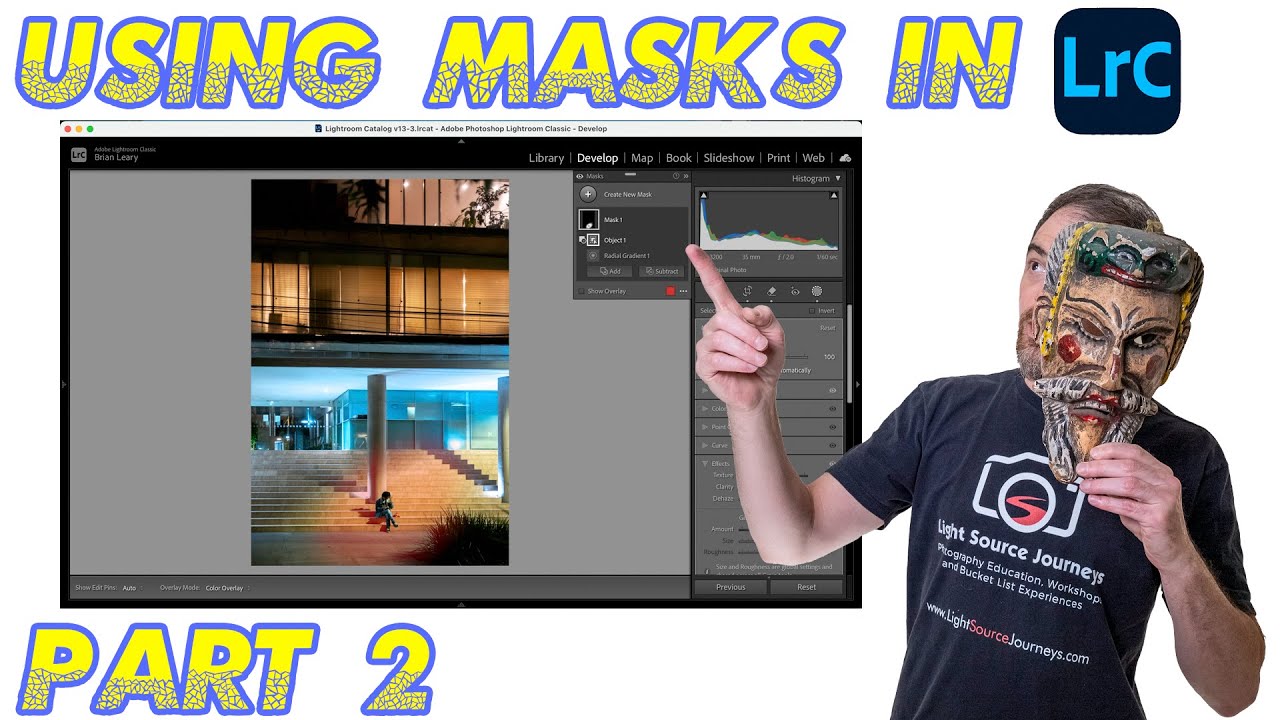
Task: Open the Book module
Action: coord(679,158)
